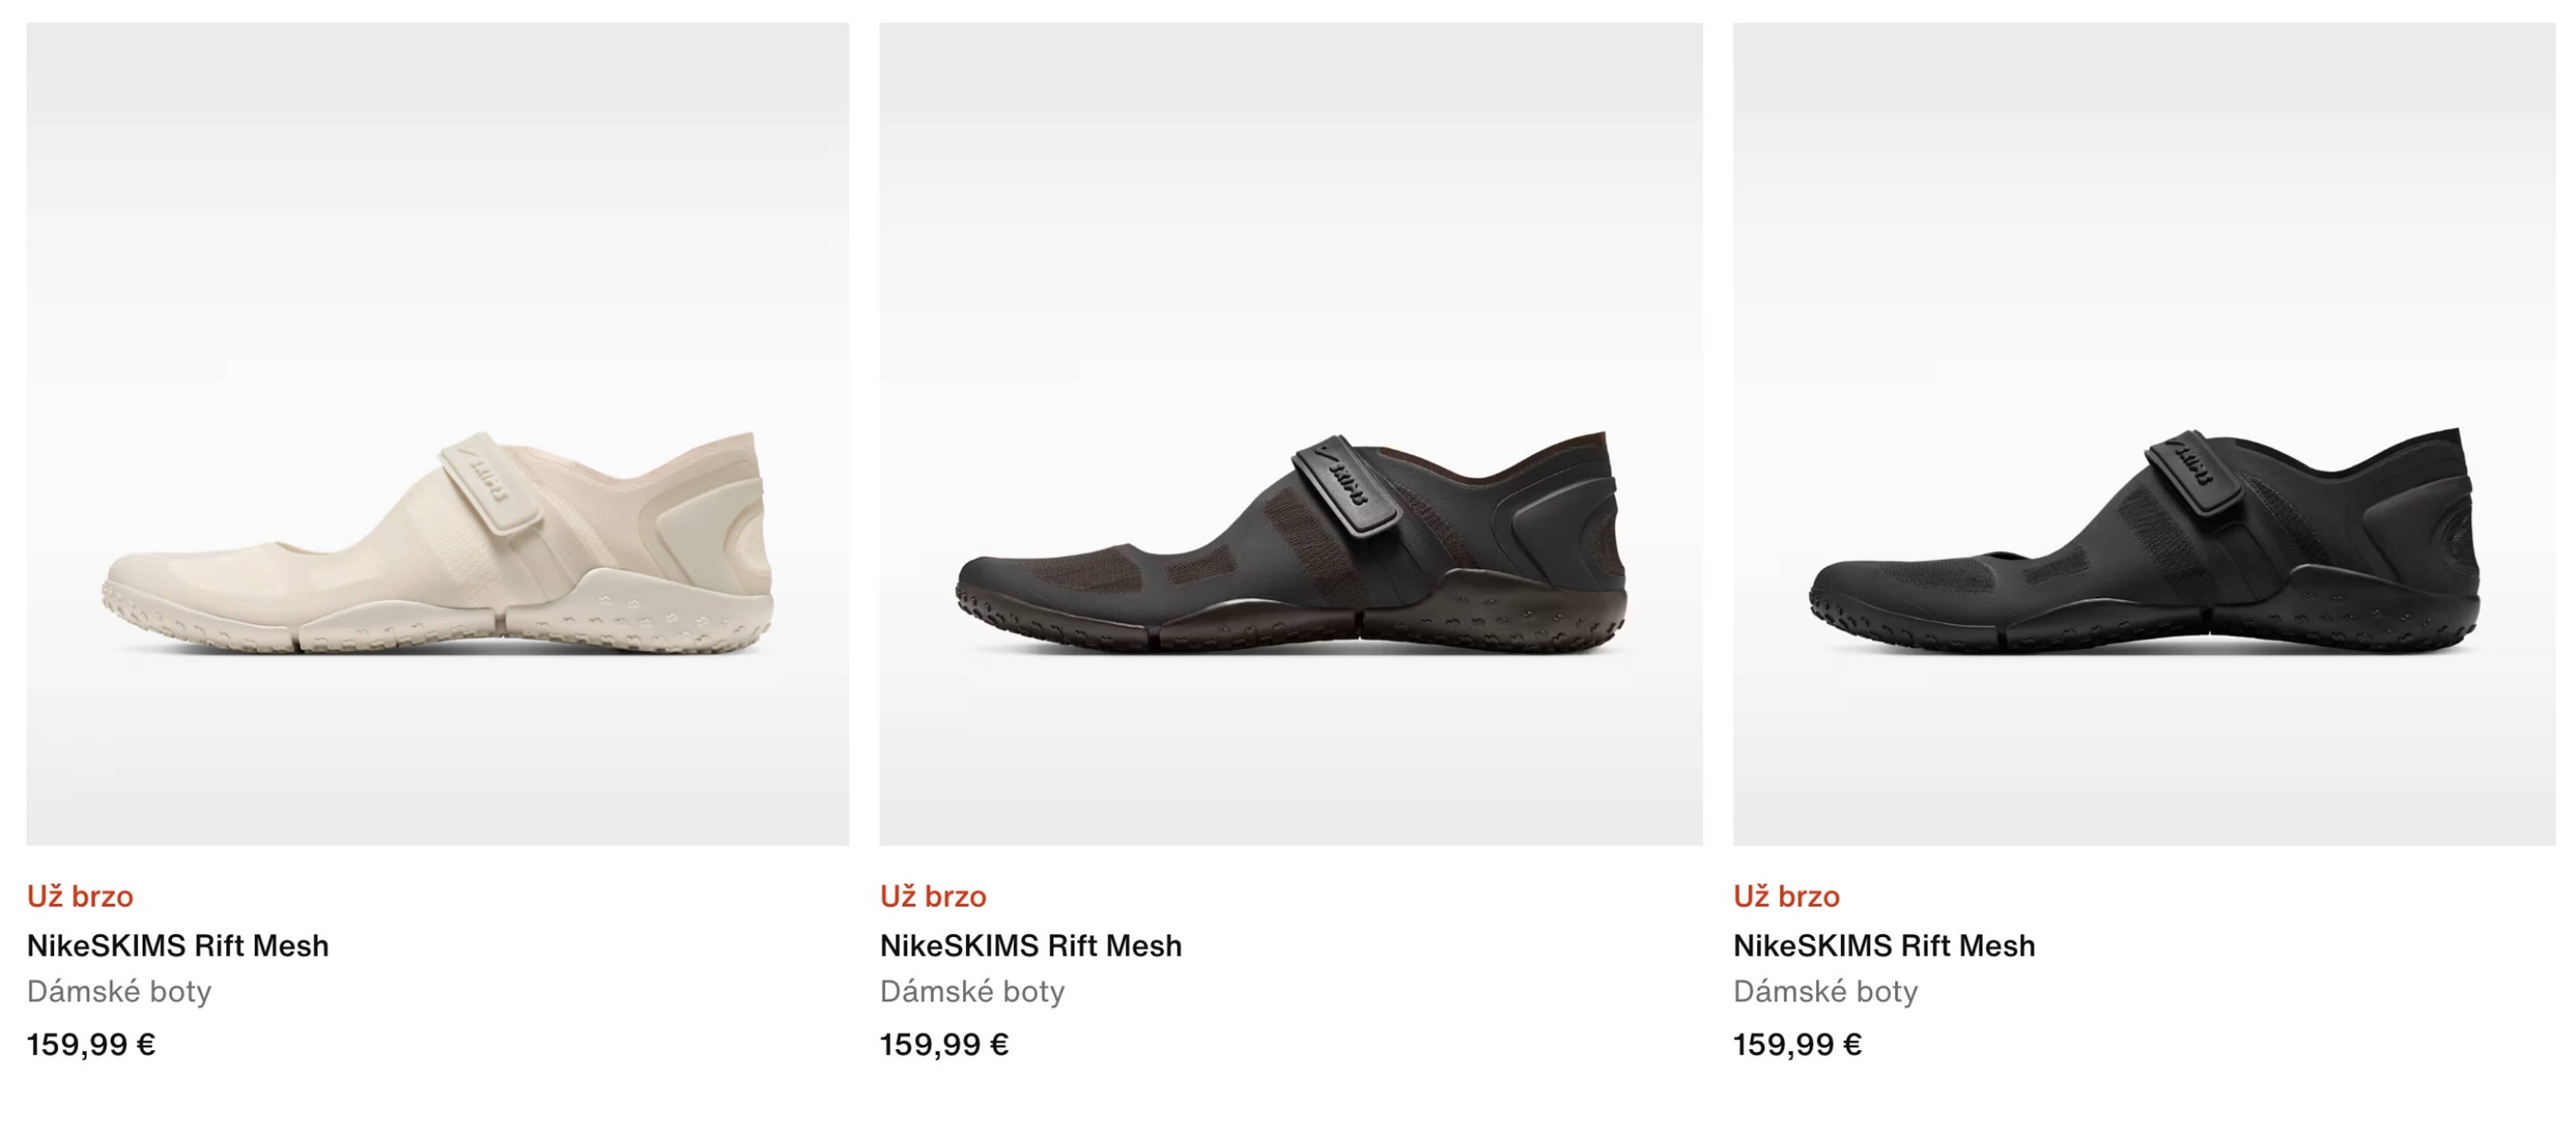Click the 159,99 € price of brown shoe
Viewport: 2576px width, 1134px height.
tap(944, 1044)
